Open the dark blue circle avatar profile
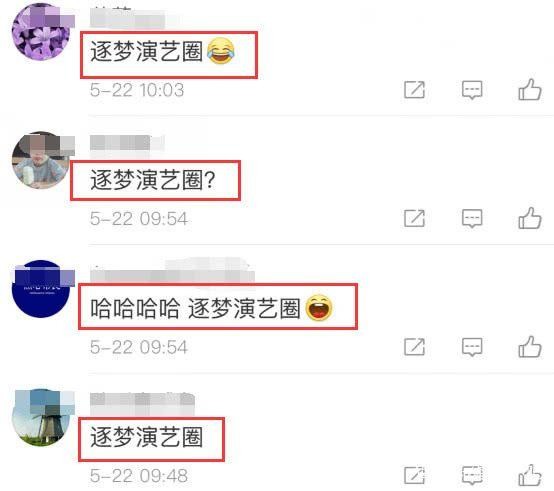 [x=41, y=289]
